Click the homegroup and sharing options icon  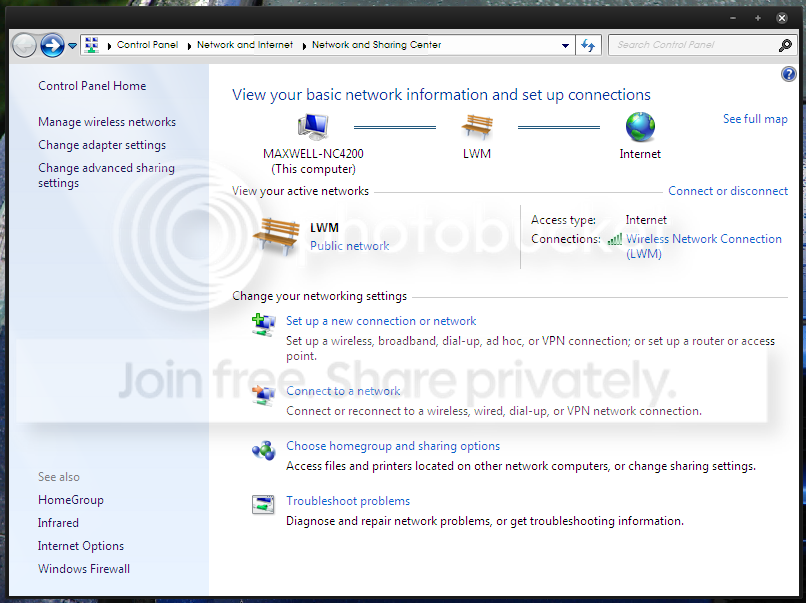click(x=264, y=450)
